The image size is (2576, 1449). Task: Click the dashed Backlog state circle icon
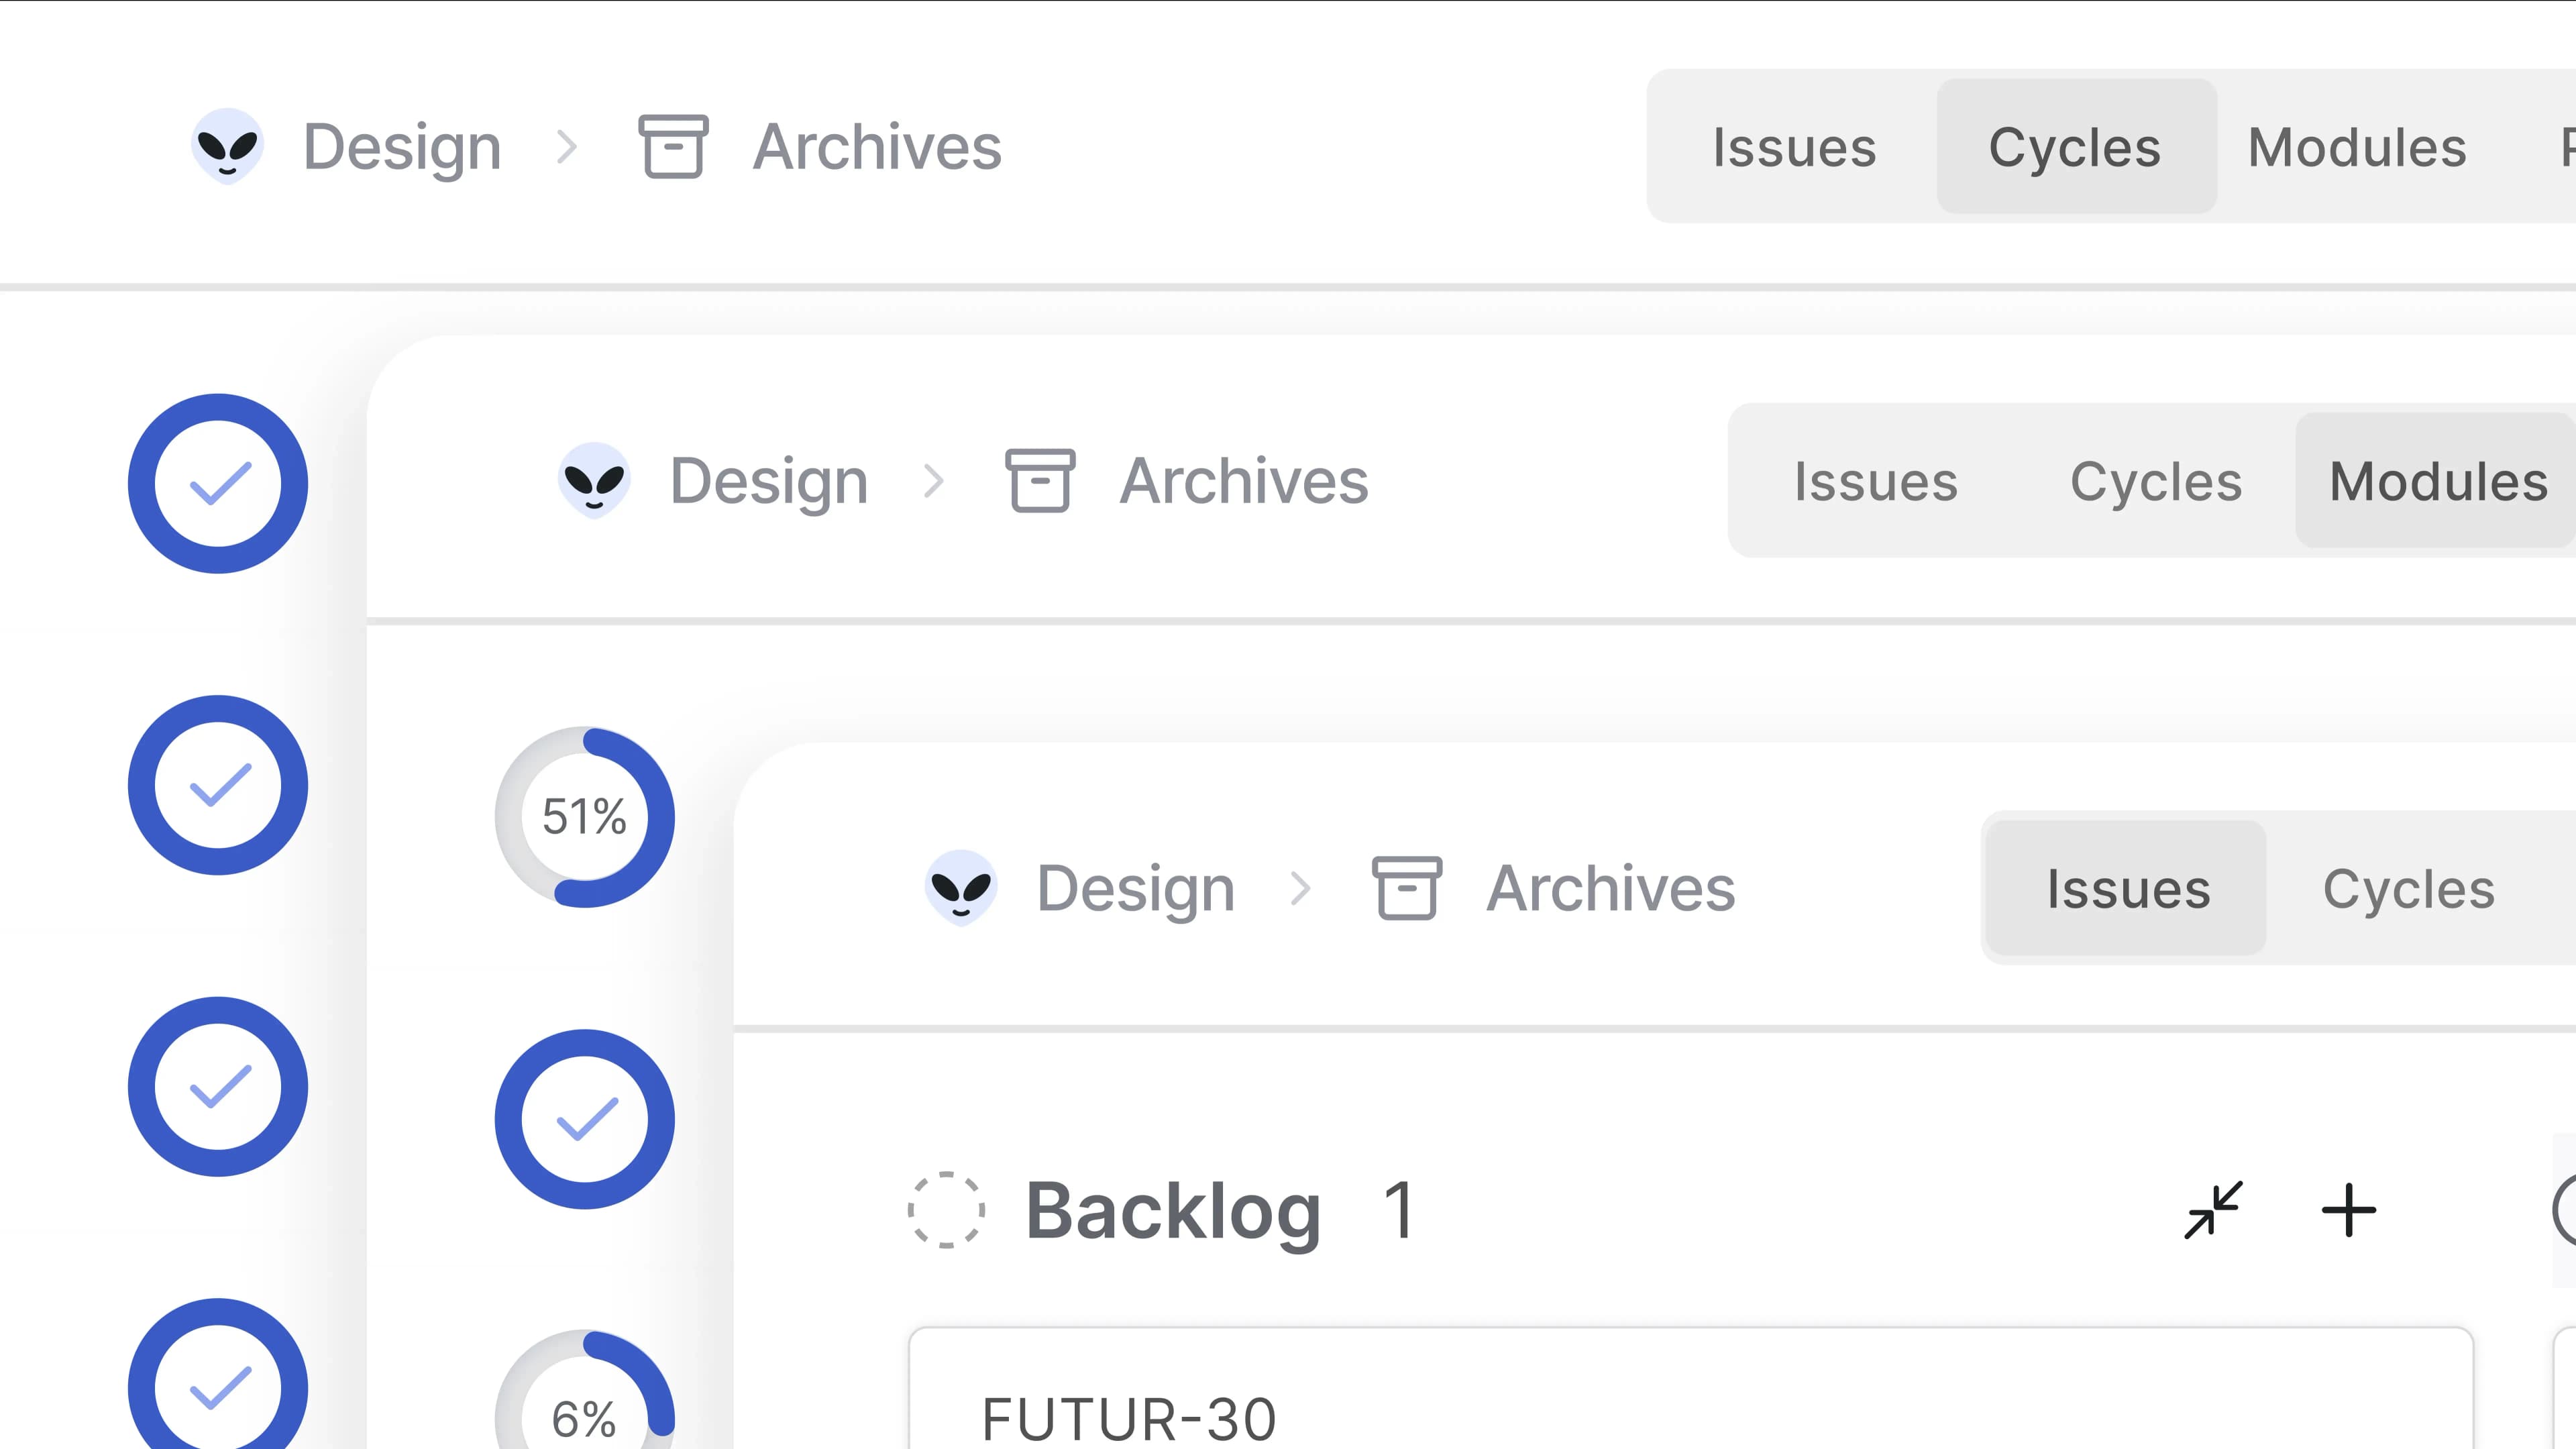pos(946,1210)
